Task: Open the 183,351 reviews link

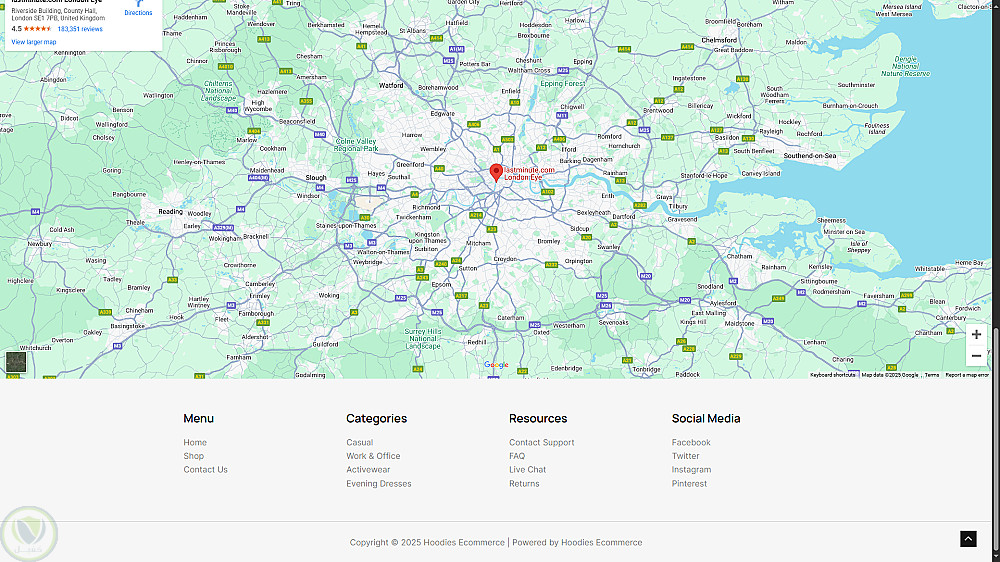Action: 80,29
